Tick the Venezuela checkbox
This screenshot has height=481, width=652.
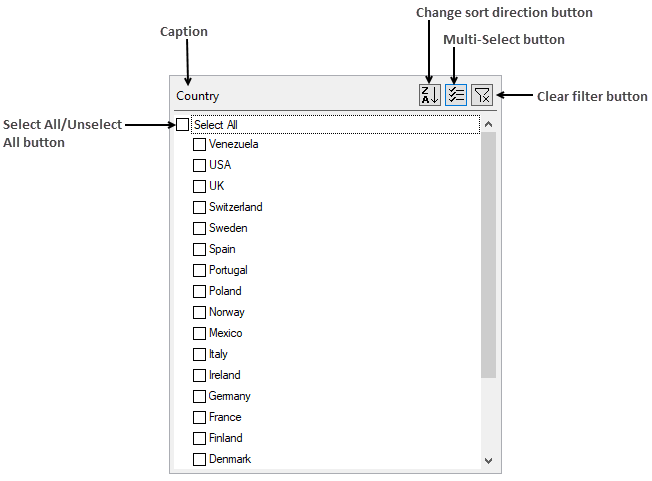coord(200,144)
